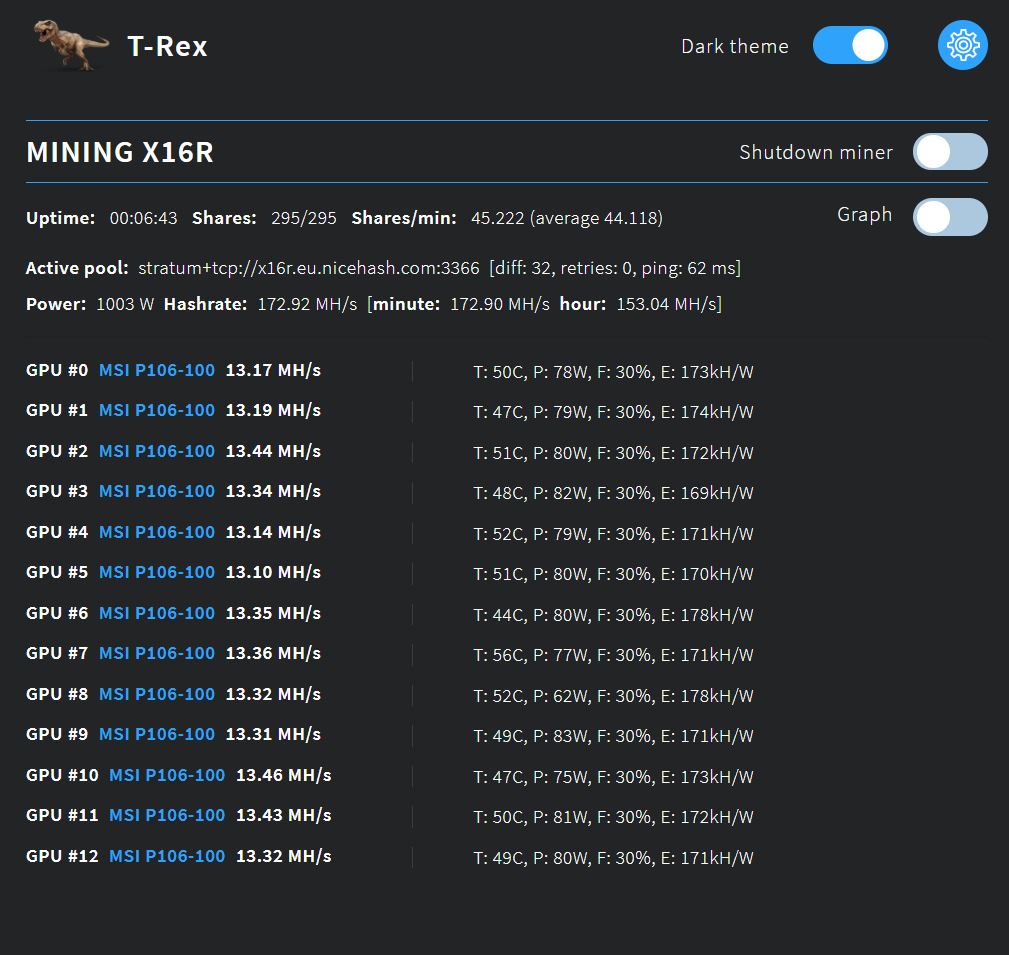Click GPU #6 hashrate 13.35 MH/s
This screenshot has height=955, width=1009.
[273, 614]
